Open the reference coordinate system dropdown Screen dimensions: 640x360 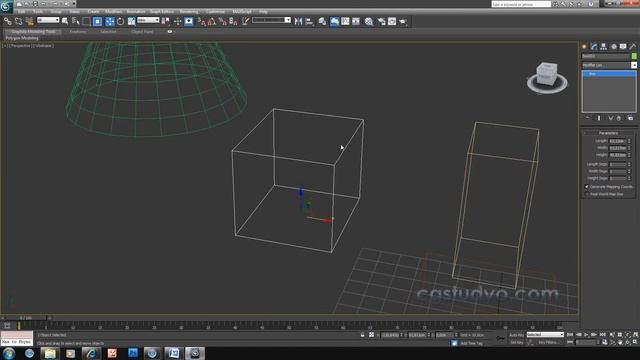coord(148,20)
